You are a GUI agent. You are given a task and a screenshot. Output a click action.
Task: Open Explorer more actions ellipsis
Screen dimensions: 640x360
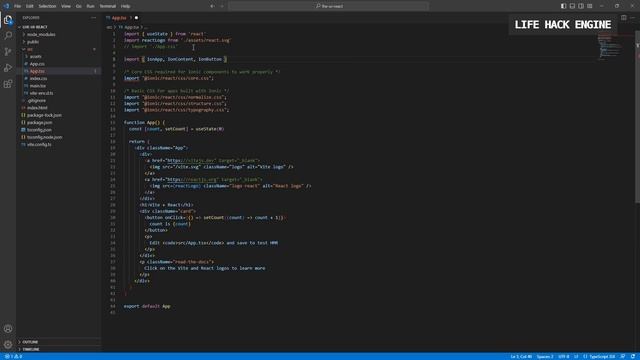coord(93,18)
